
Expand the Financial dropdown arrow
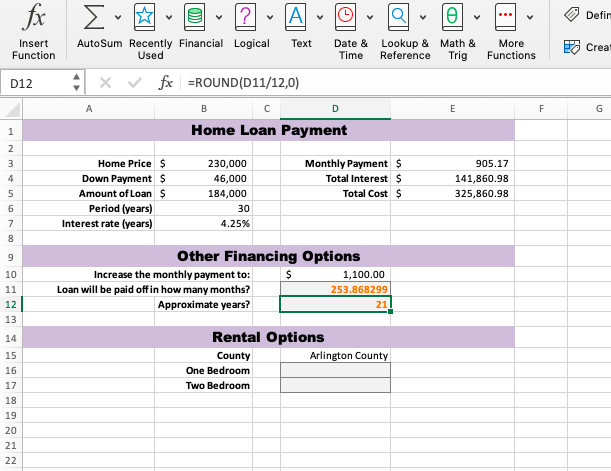click(219, 17)
